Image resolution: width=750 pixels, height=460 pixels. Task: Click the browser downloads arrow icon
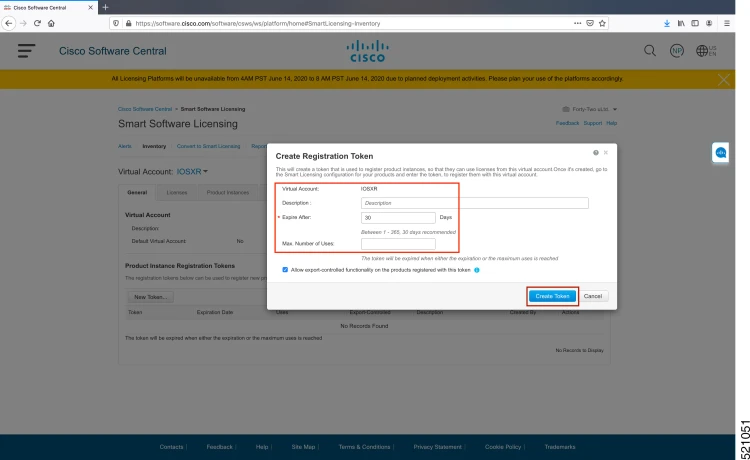click(x=667, y=23)
